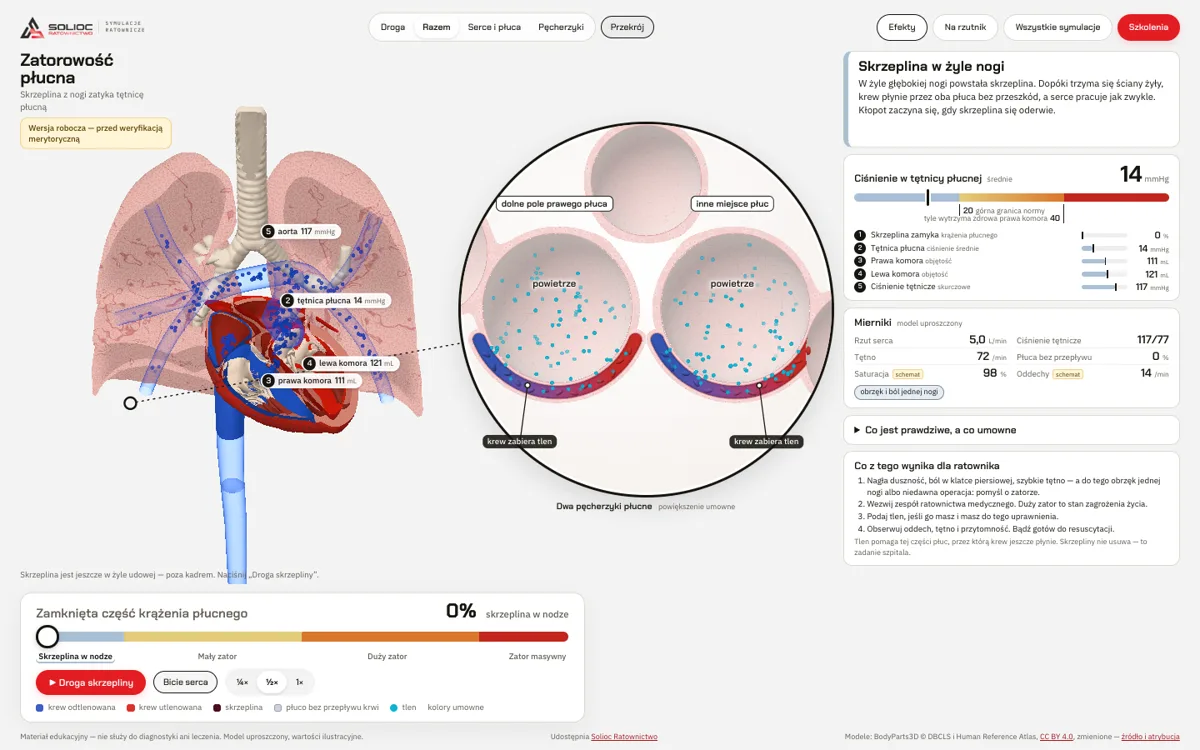The image size is (1200, 750).
Task: Click the skrzeplina legend dot
Action: (217, 707)
